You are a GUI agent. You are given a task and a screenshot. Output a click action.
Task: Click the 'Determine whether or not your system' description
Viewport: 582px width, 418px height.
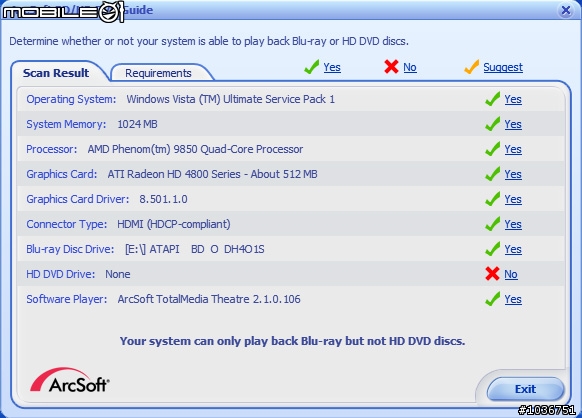click(209, 41)
